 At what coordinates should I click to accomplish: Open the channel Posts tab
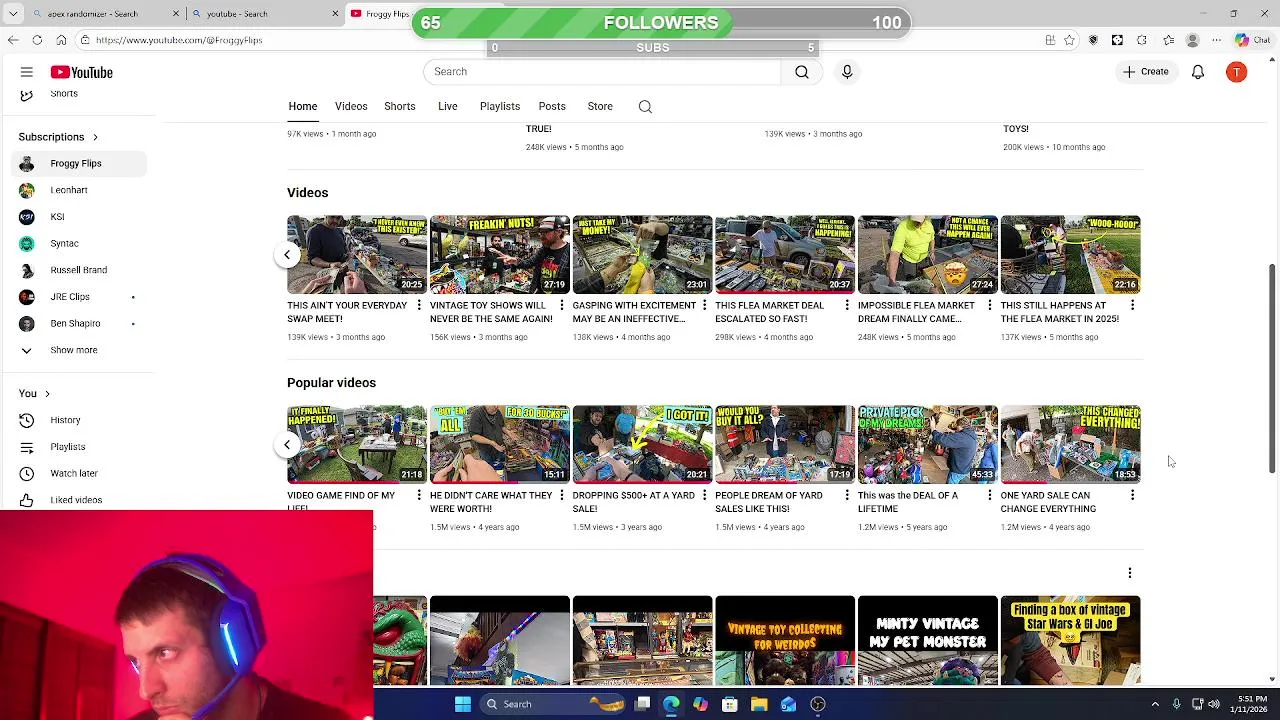pyautogui.click(x=552, y=107)
